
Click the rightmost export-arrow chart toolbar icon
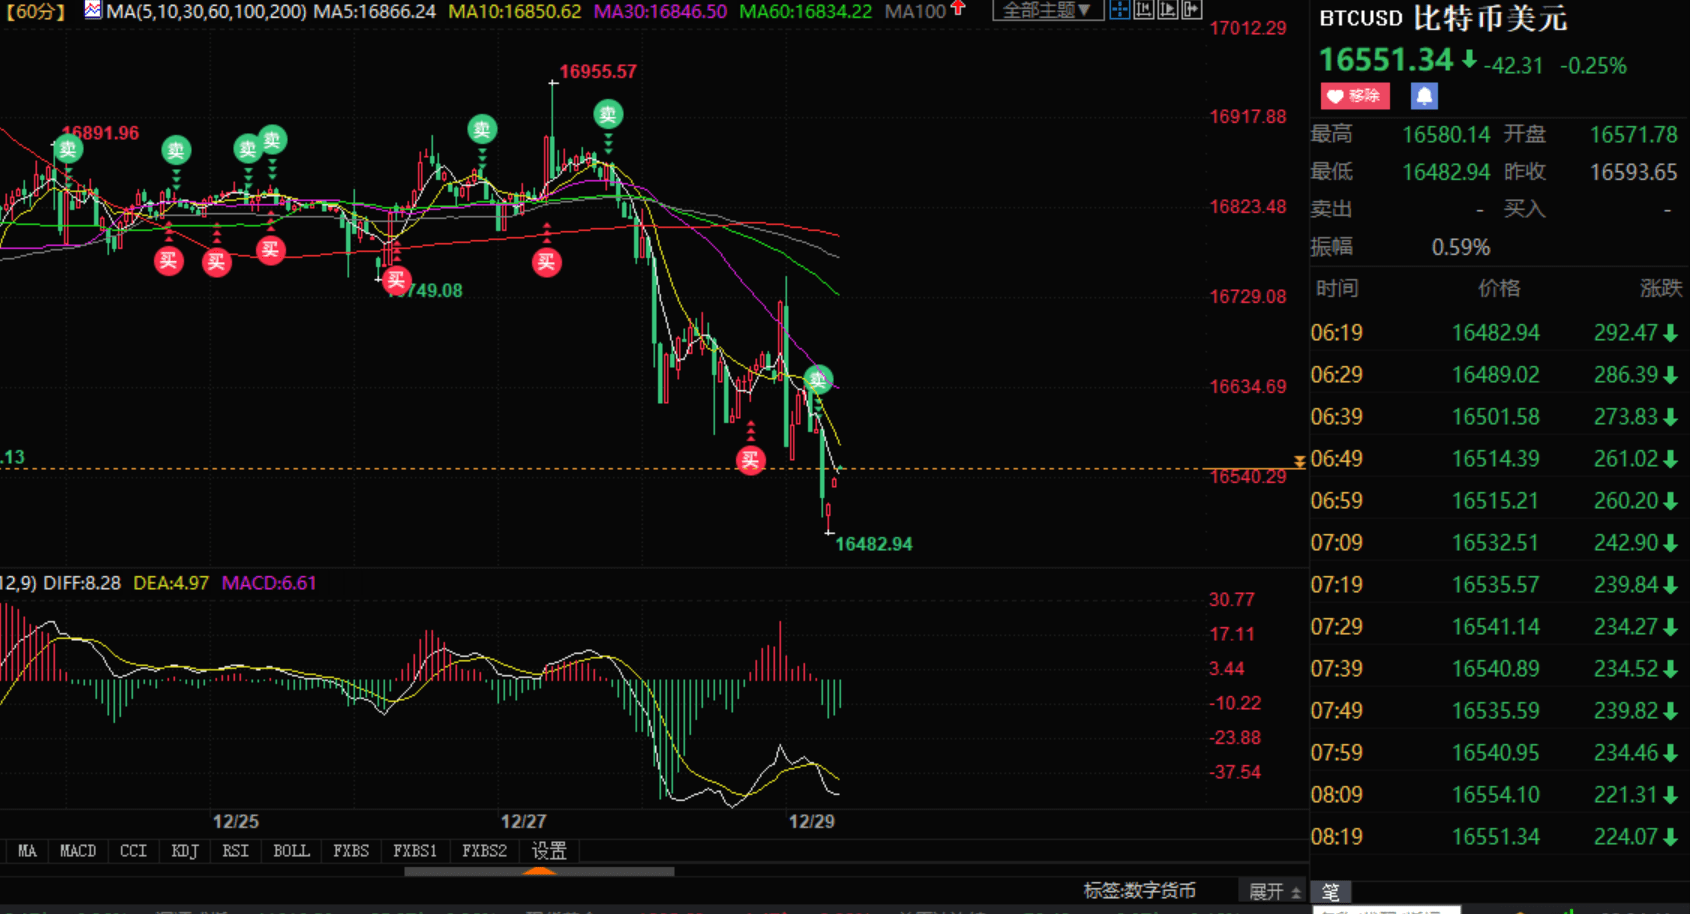1191,10
